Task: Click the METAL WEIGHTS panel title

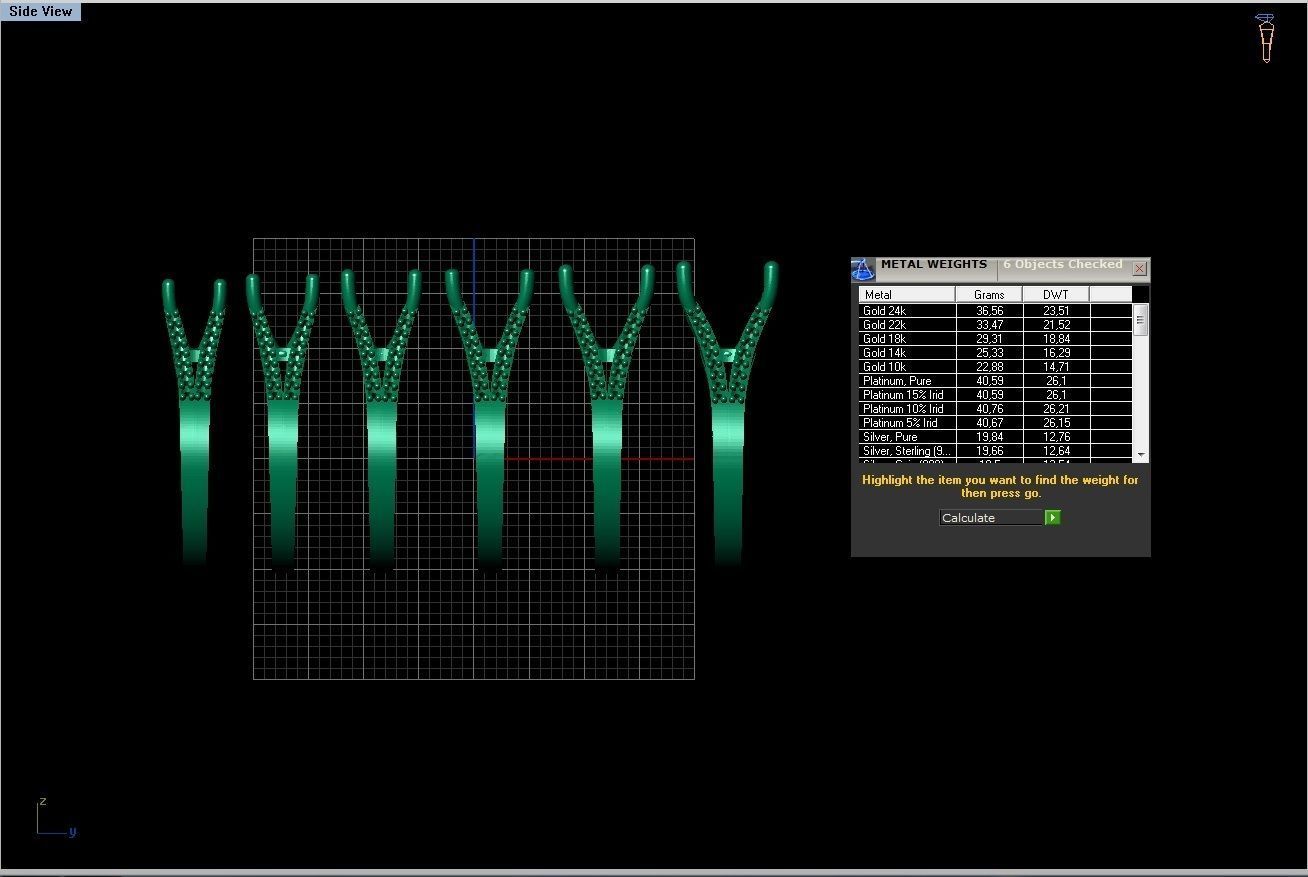Action: click(x=933, y=265)
